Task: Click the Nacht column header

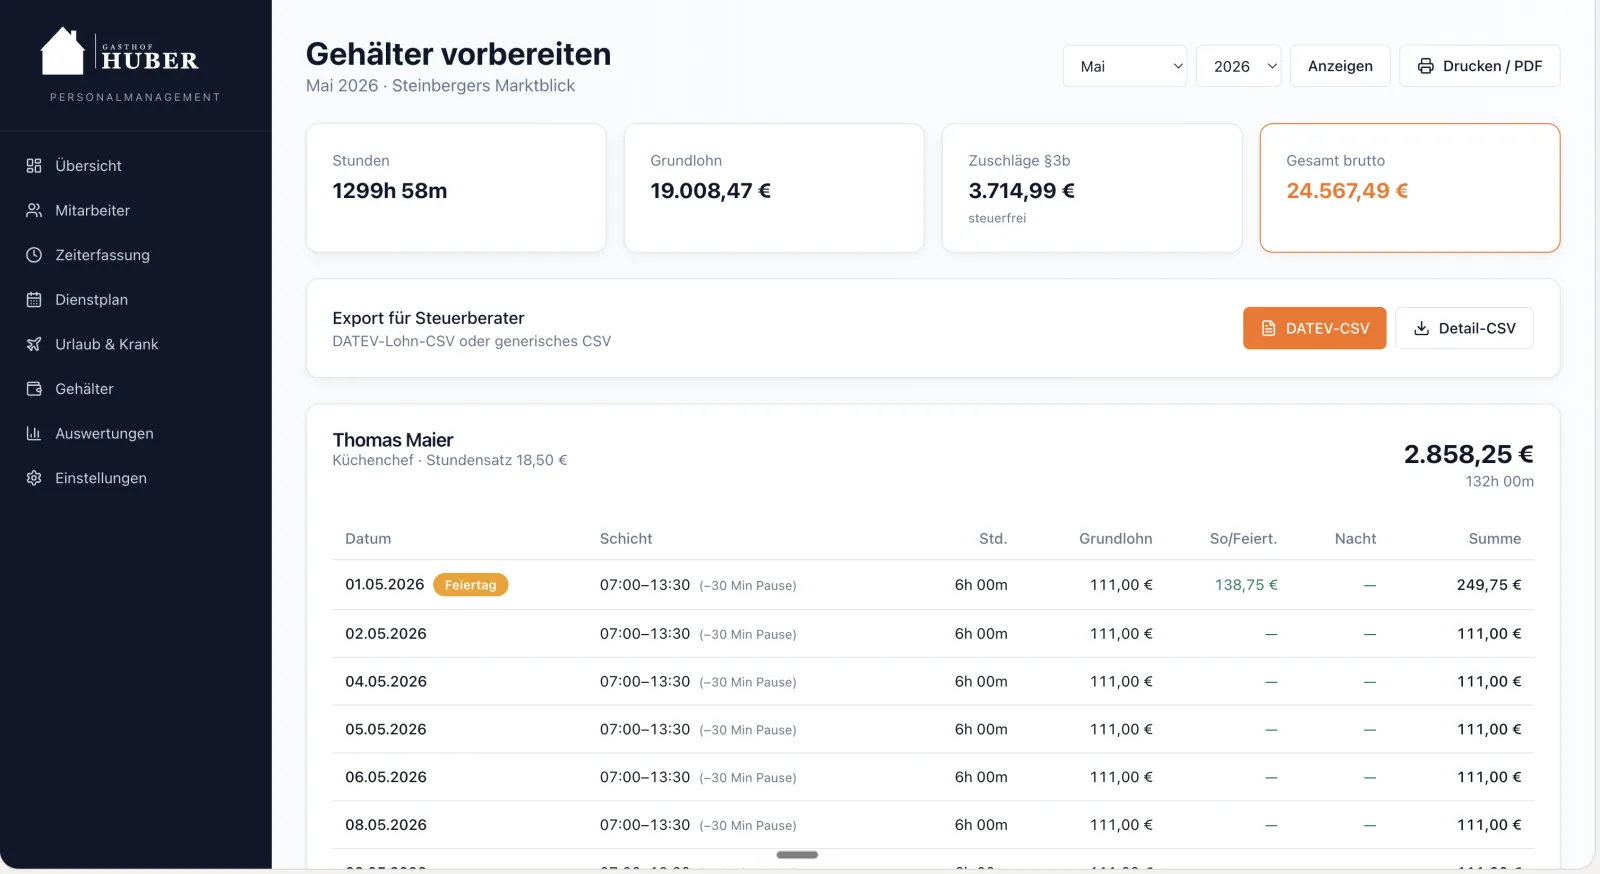Action: tap(1355, 538)
